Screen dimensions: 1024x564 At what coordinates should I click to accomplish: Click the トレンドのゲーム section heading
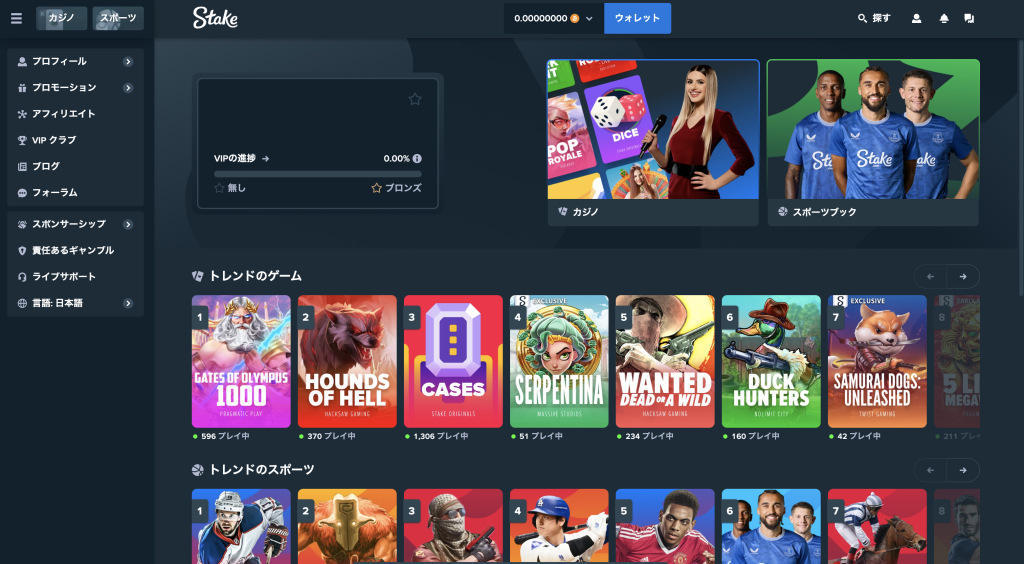click(255, 276)
